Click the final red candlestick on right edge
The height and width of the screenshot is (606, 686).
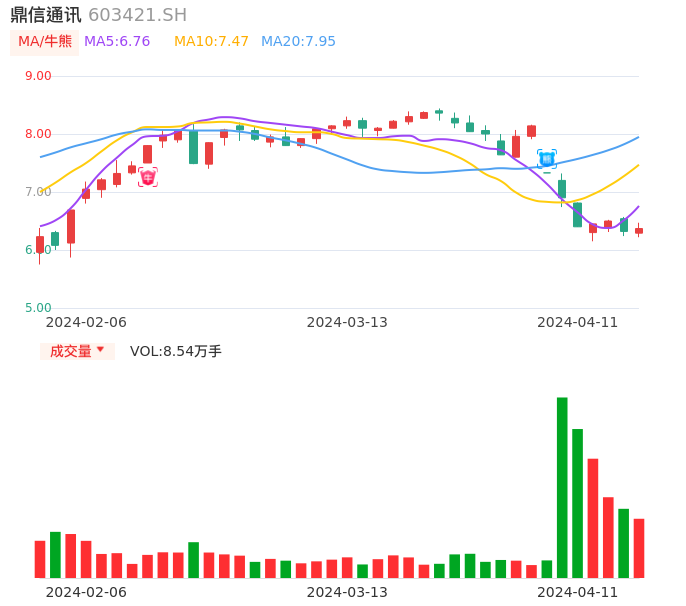639,231
